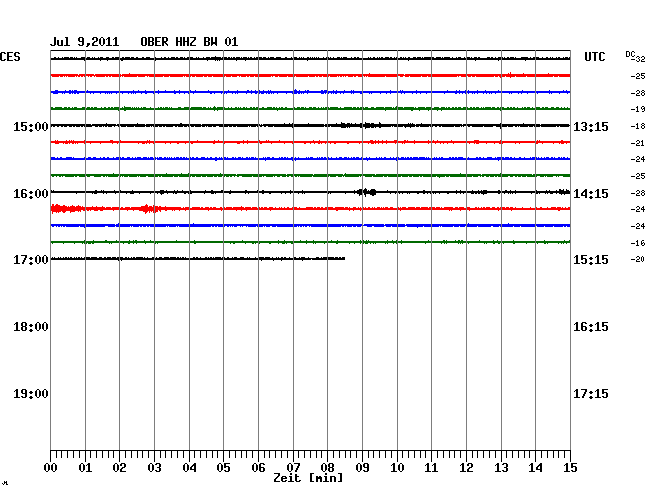650x494 pixels.
Task: Select the 16:00 local time label
Action: point(31,194)
